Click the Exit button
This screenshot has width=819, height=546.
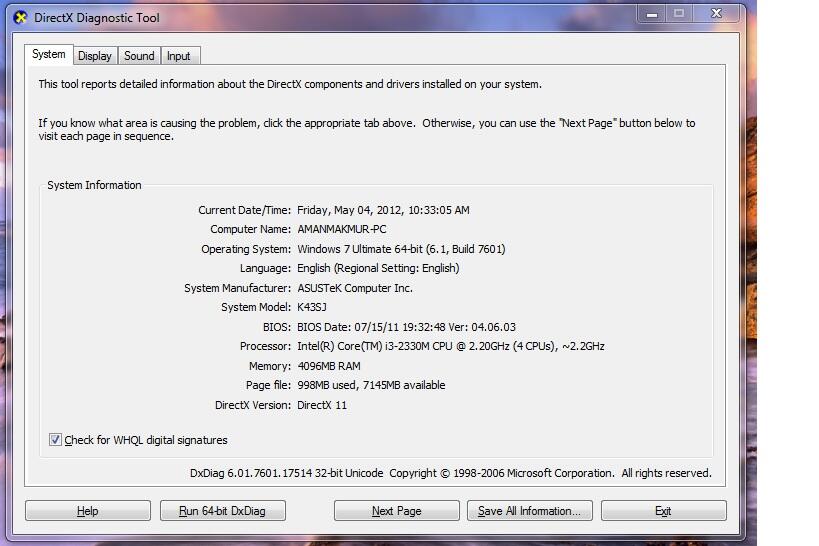click(663, 510)
